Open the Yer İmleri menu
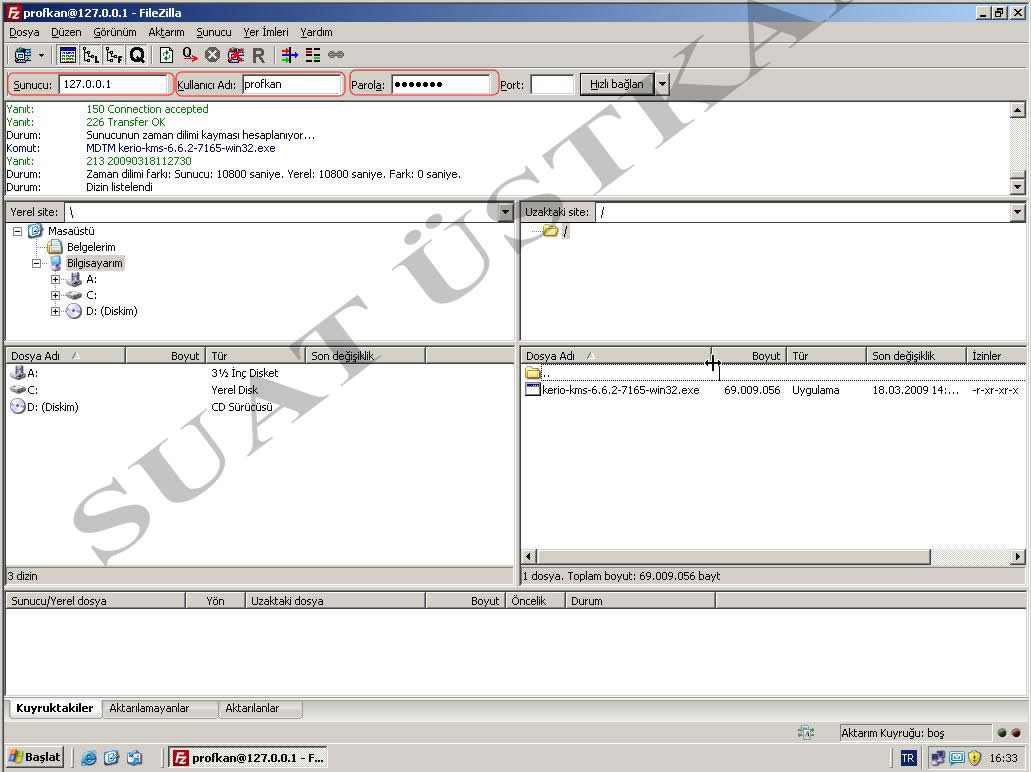Image resolution: width=1031 pixels, height=772 pixels. point(266,32)
